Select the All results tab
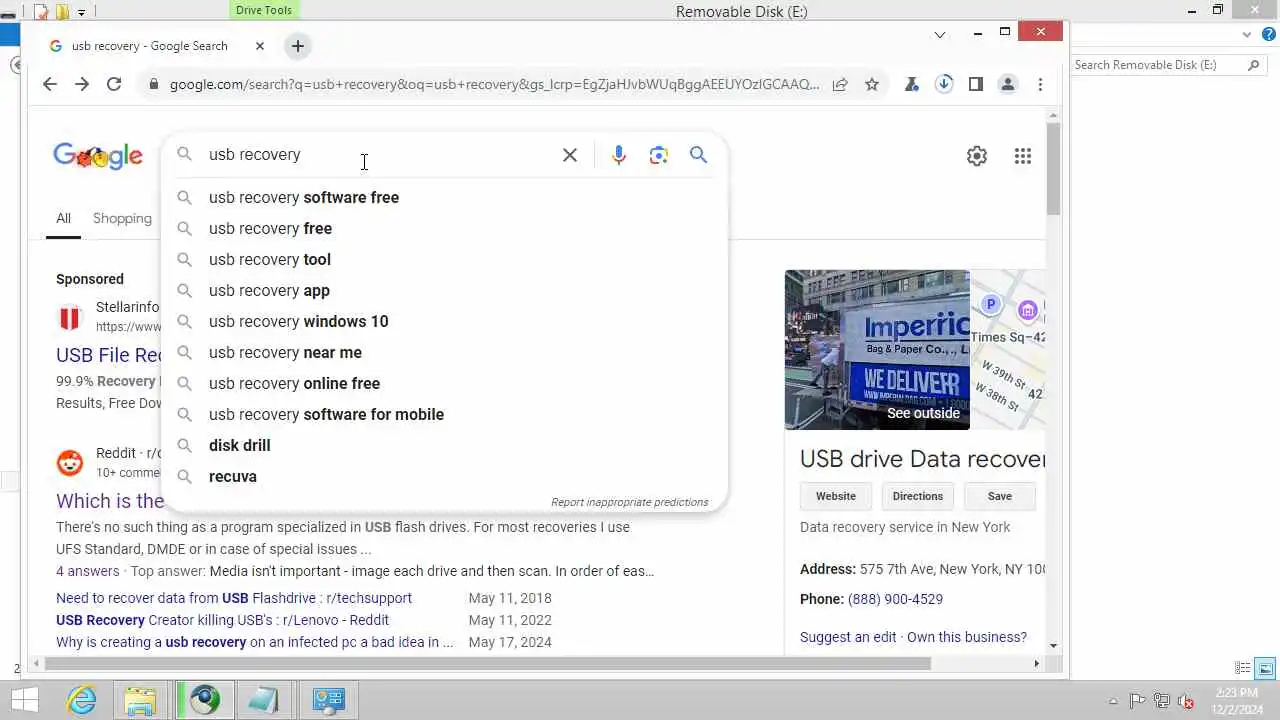 click(63, 218)
